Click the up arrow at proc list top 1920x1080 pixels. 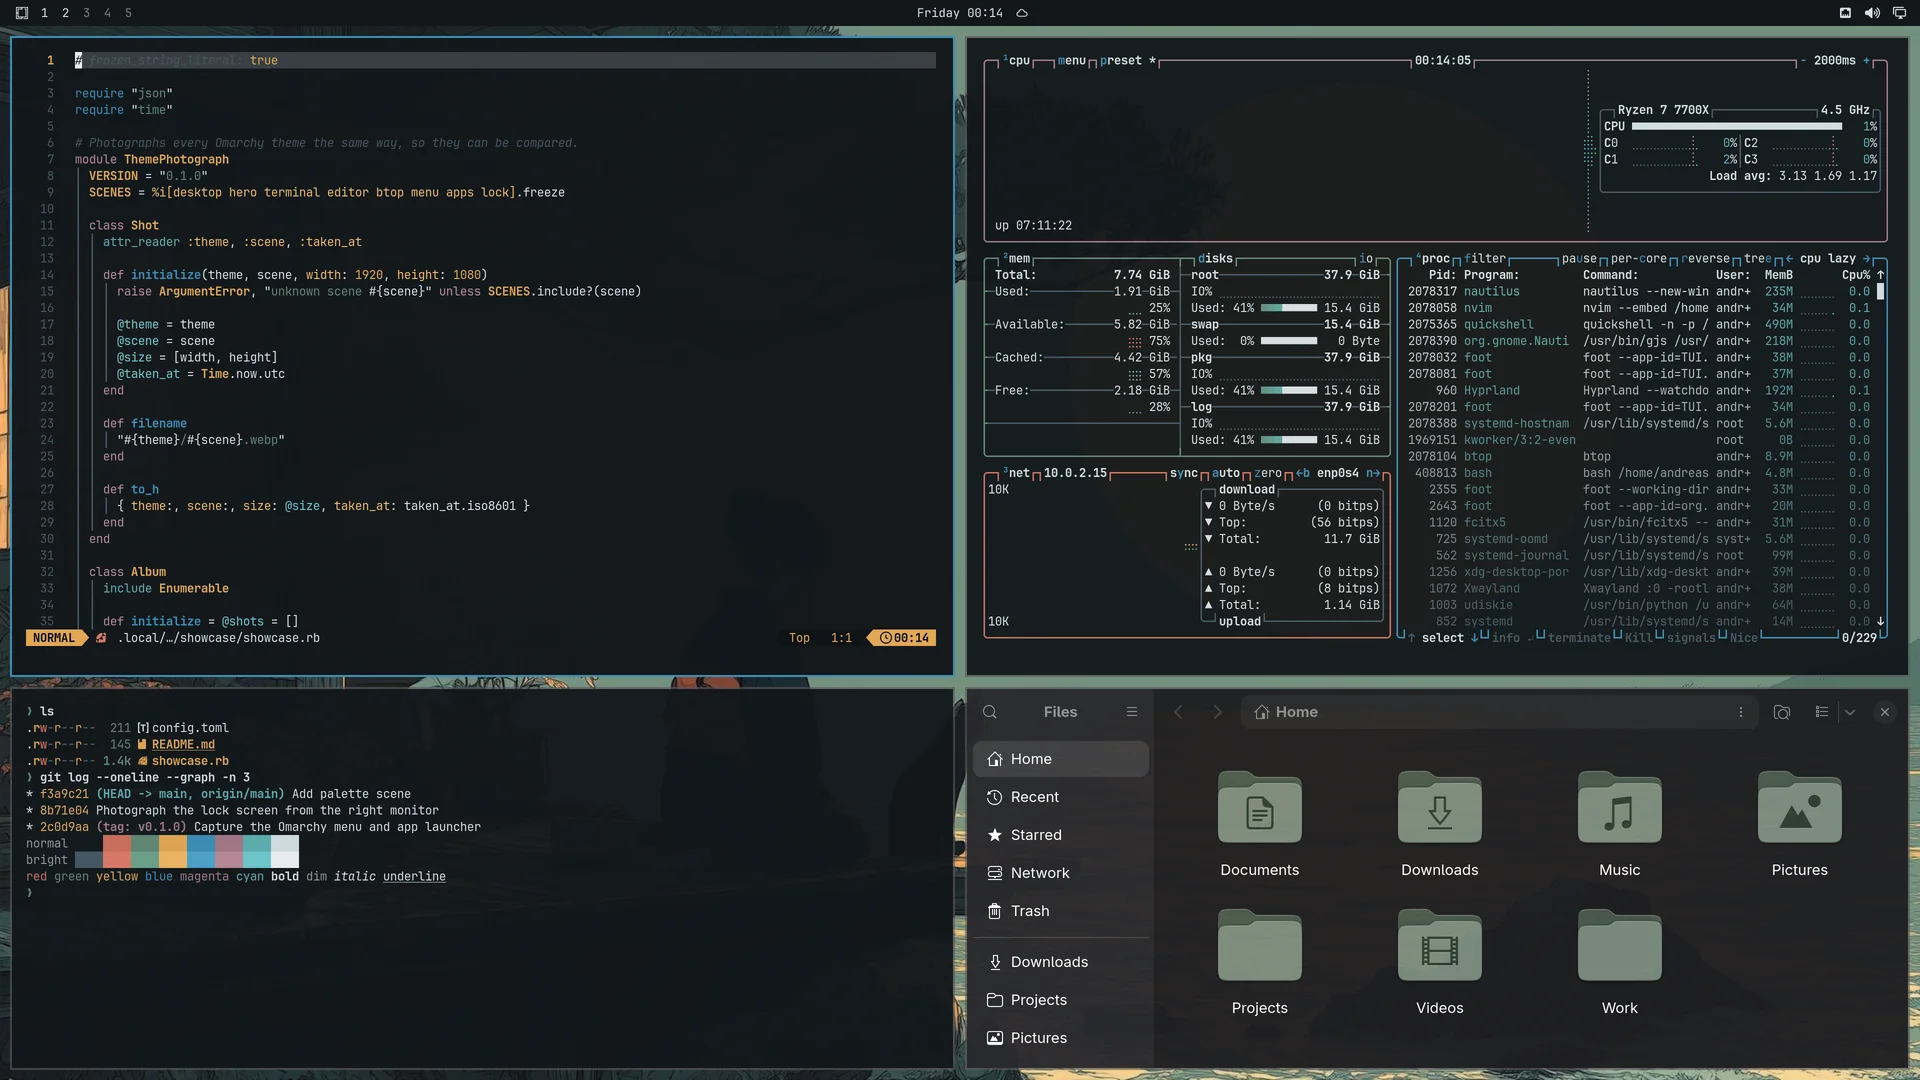click(1881, 275)
